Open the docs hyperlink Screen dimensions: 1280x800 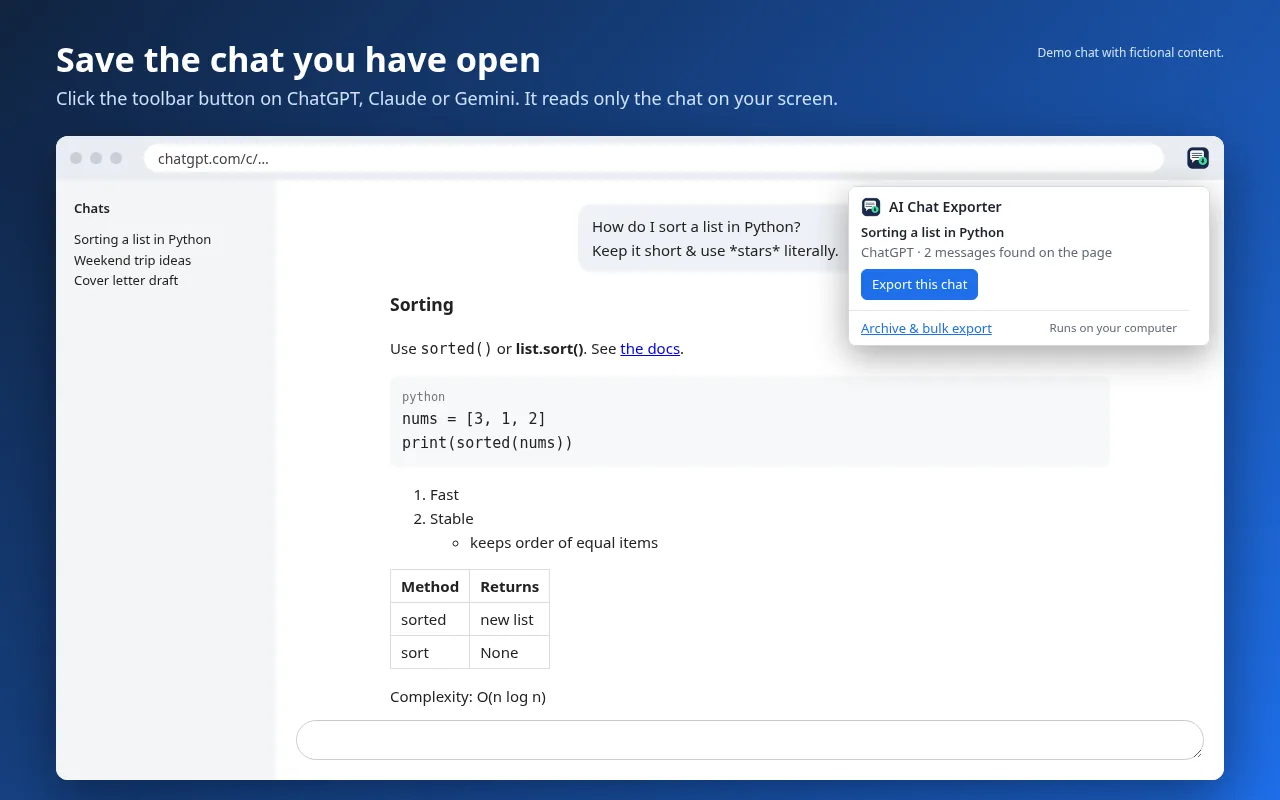[650, 349]
